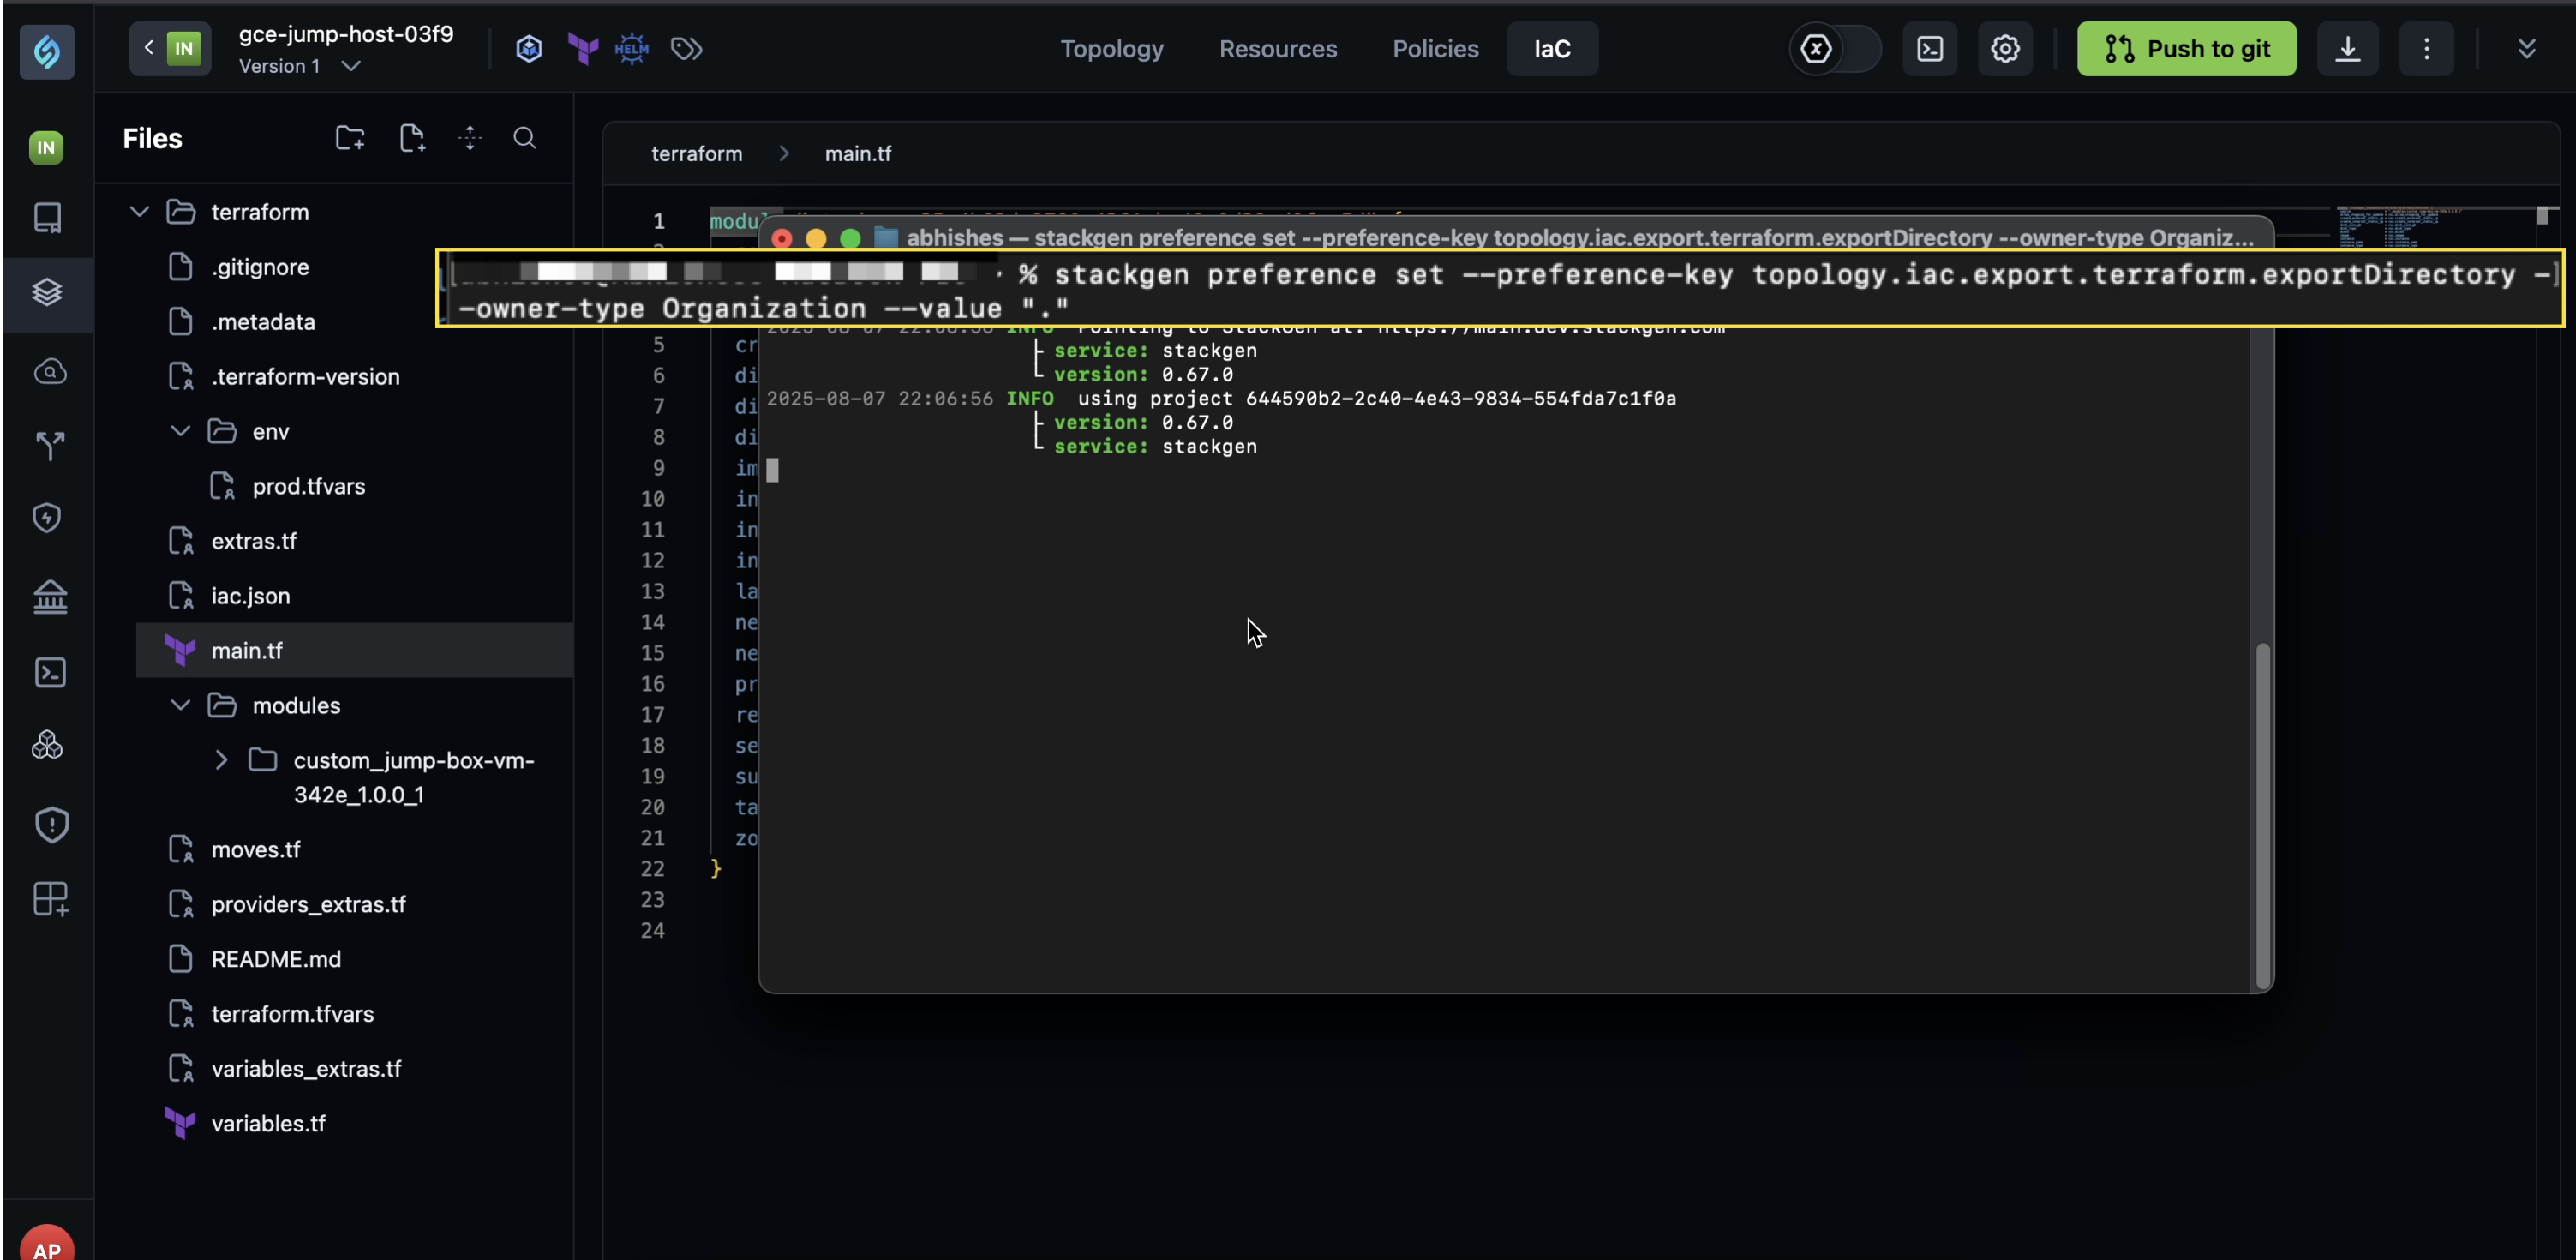Click the new file icon in Files panel
The image size is (2576, 1260).
click(x=412, y=137)
